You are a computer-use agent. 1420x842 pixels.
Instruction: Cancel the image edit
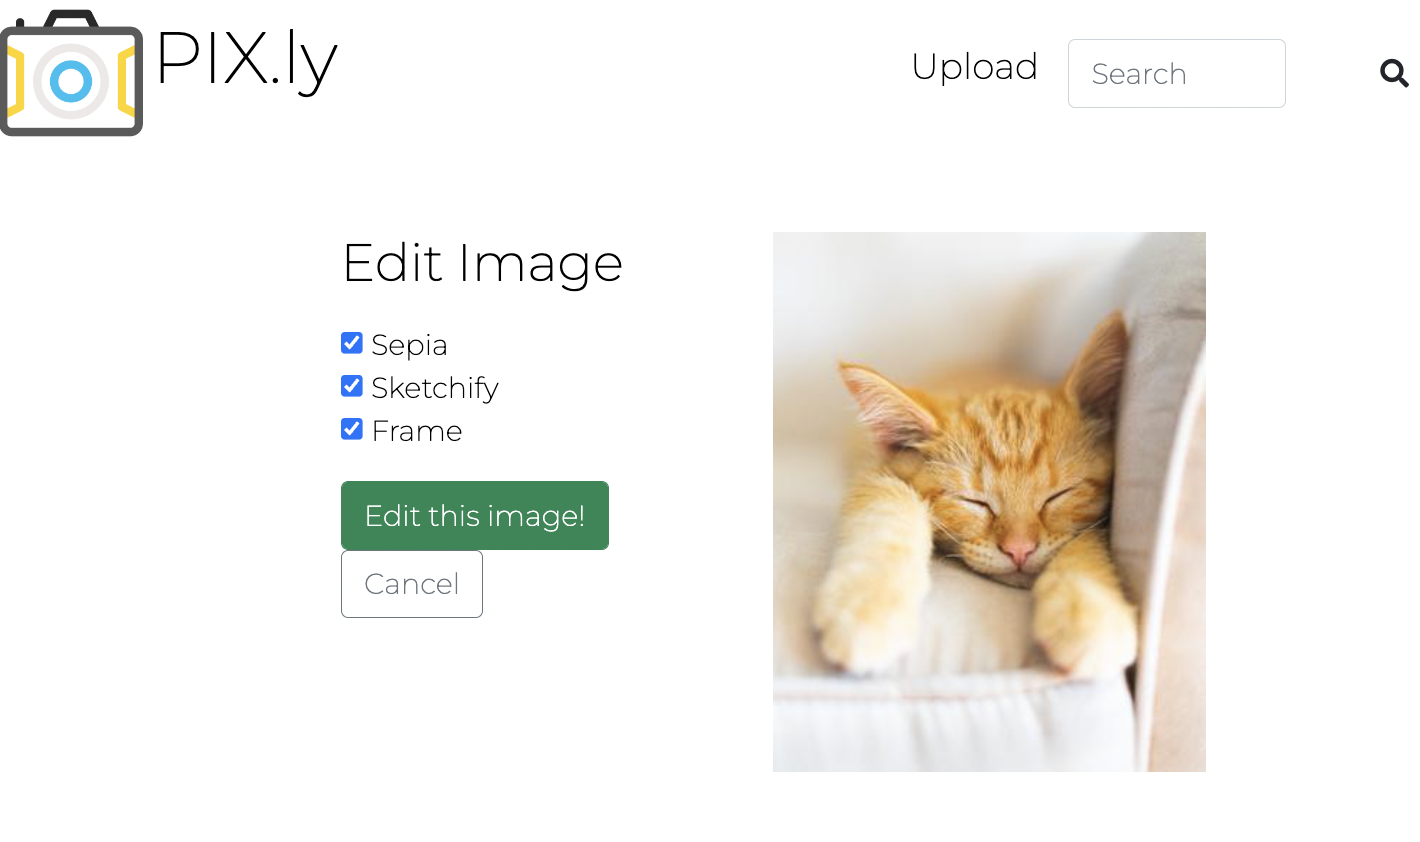point(411,583)
